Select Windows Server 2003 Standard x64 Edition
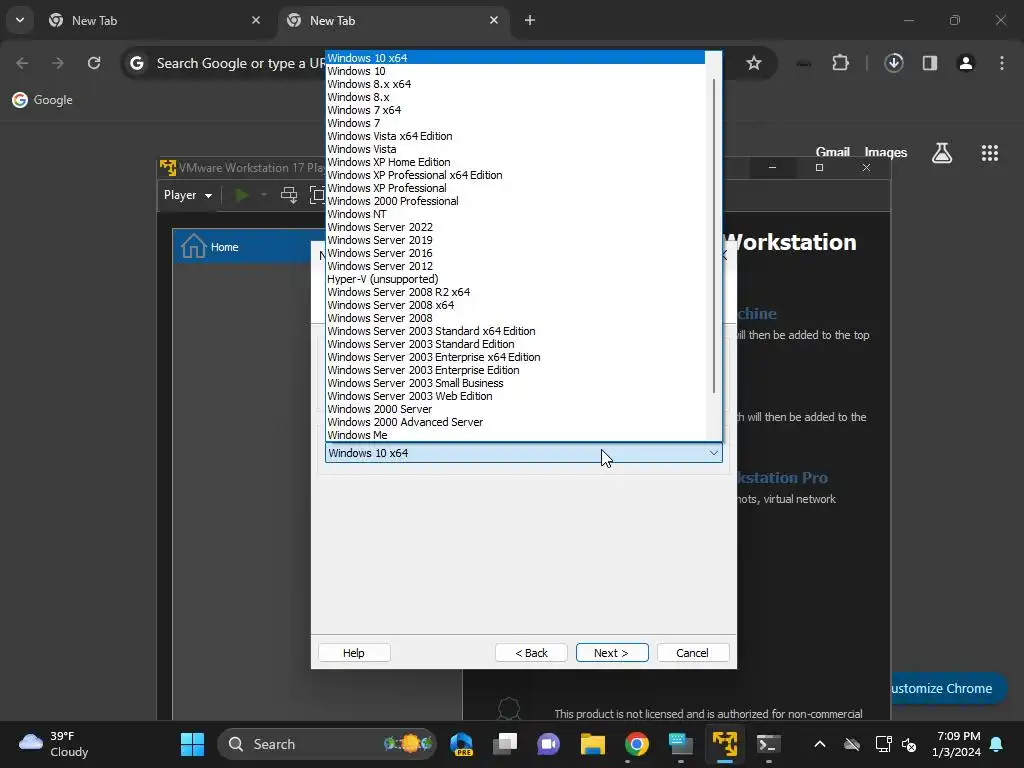Screen dimensions: 1024x768 coord(515,331)
